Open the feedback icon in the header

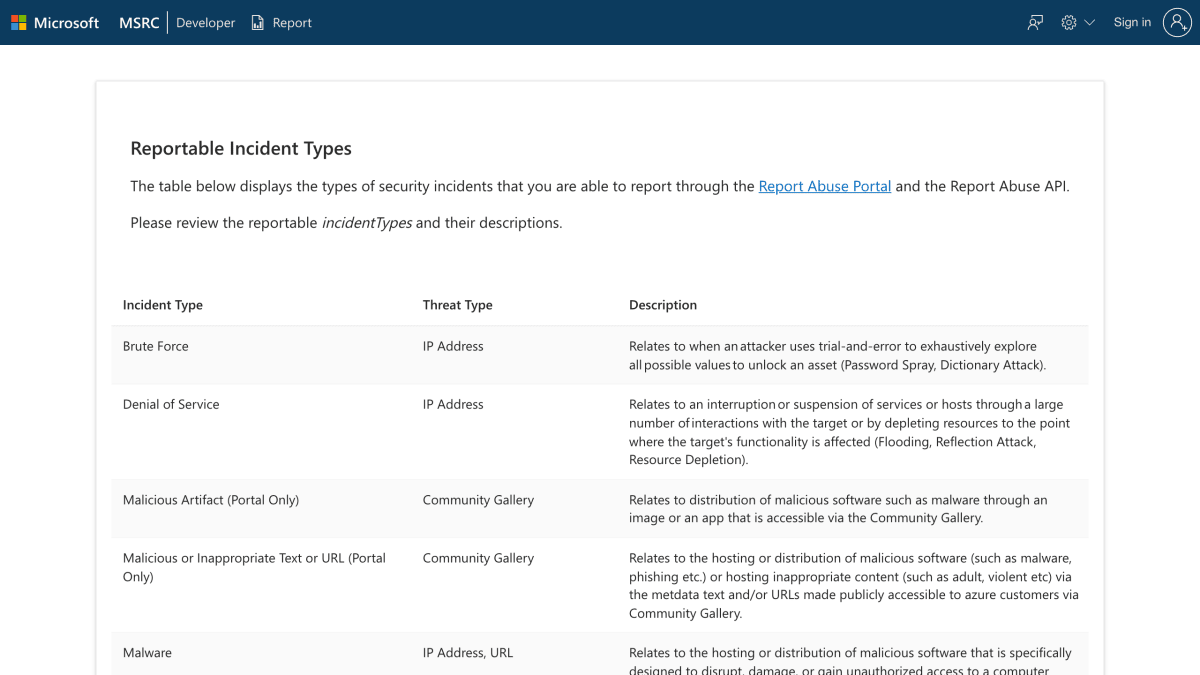(x=1035, y=22)
